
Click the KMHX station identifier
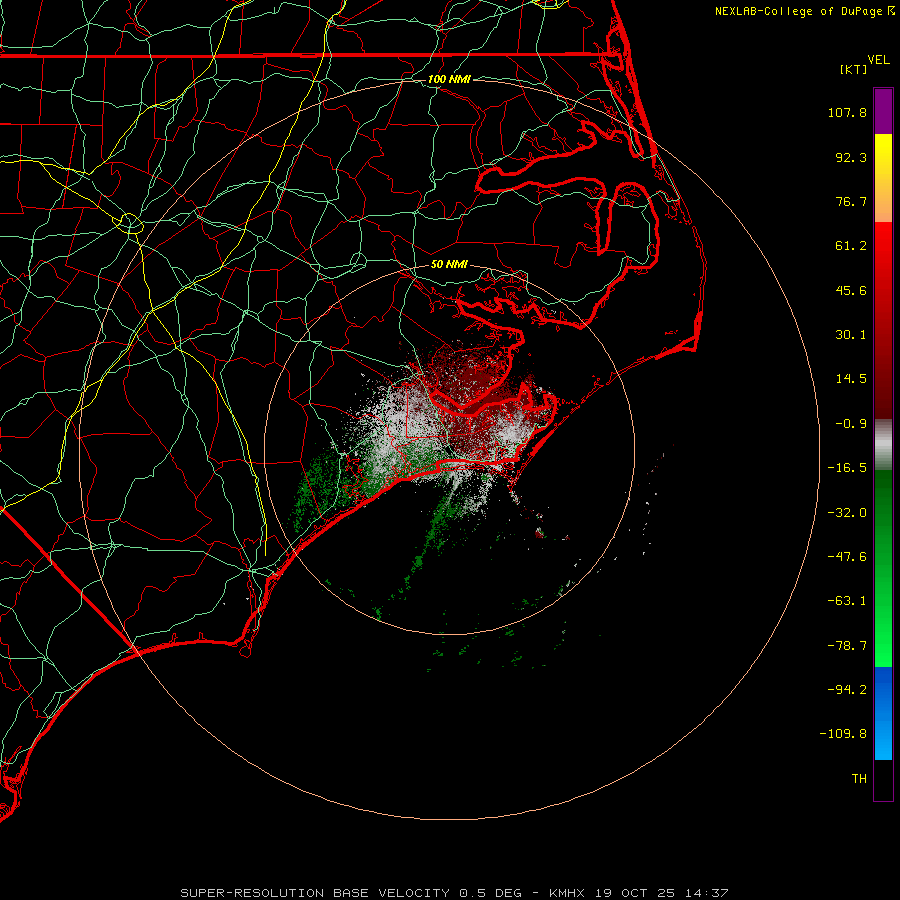(x=567, y=893)
